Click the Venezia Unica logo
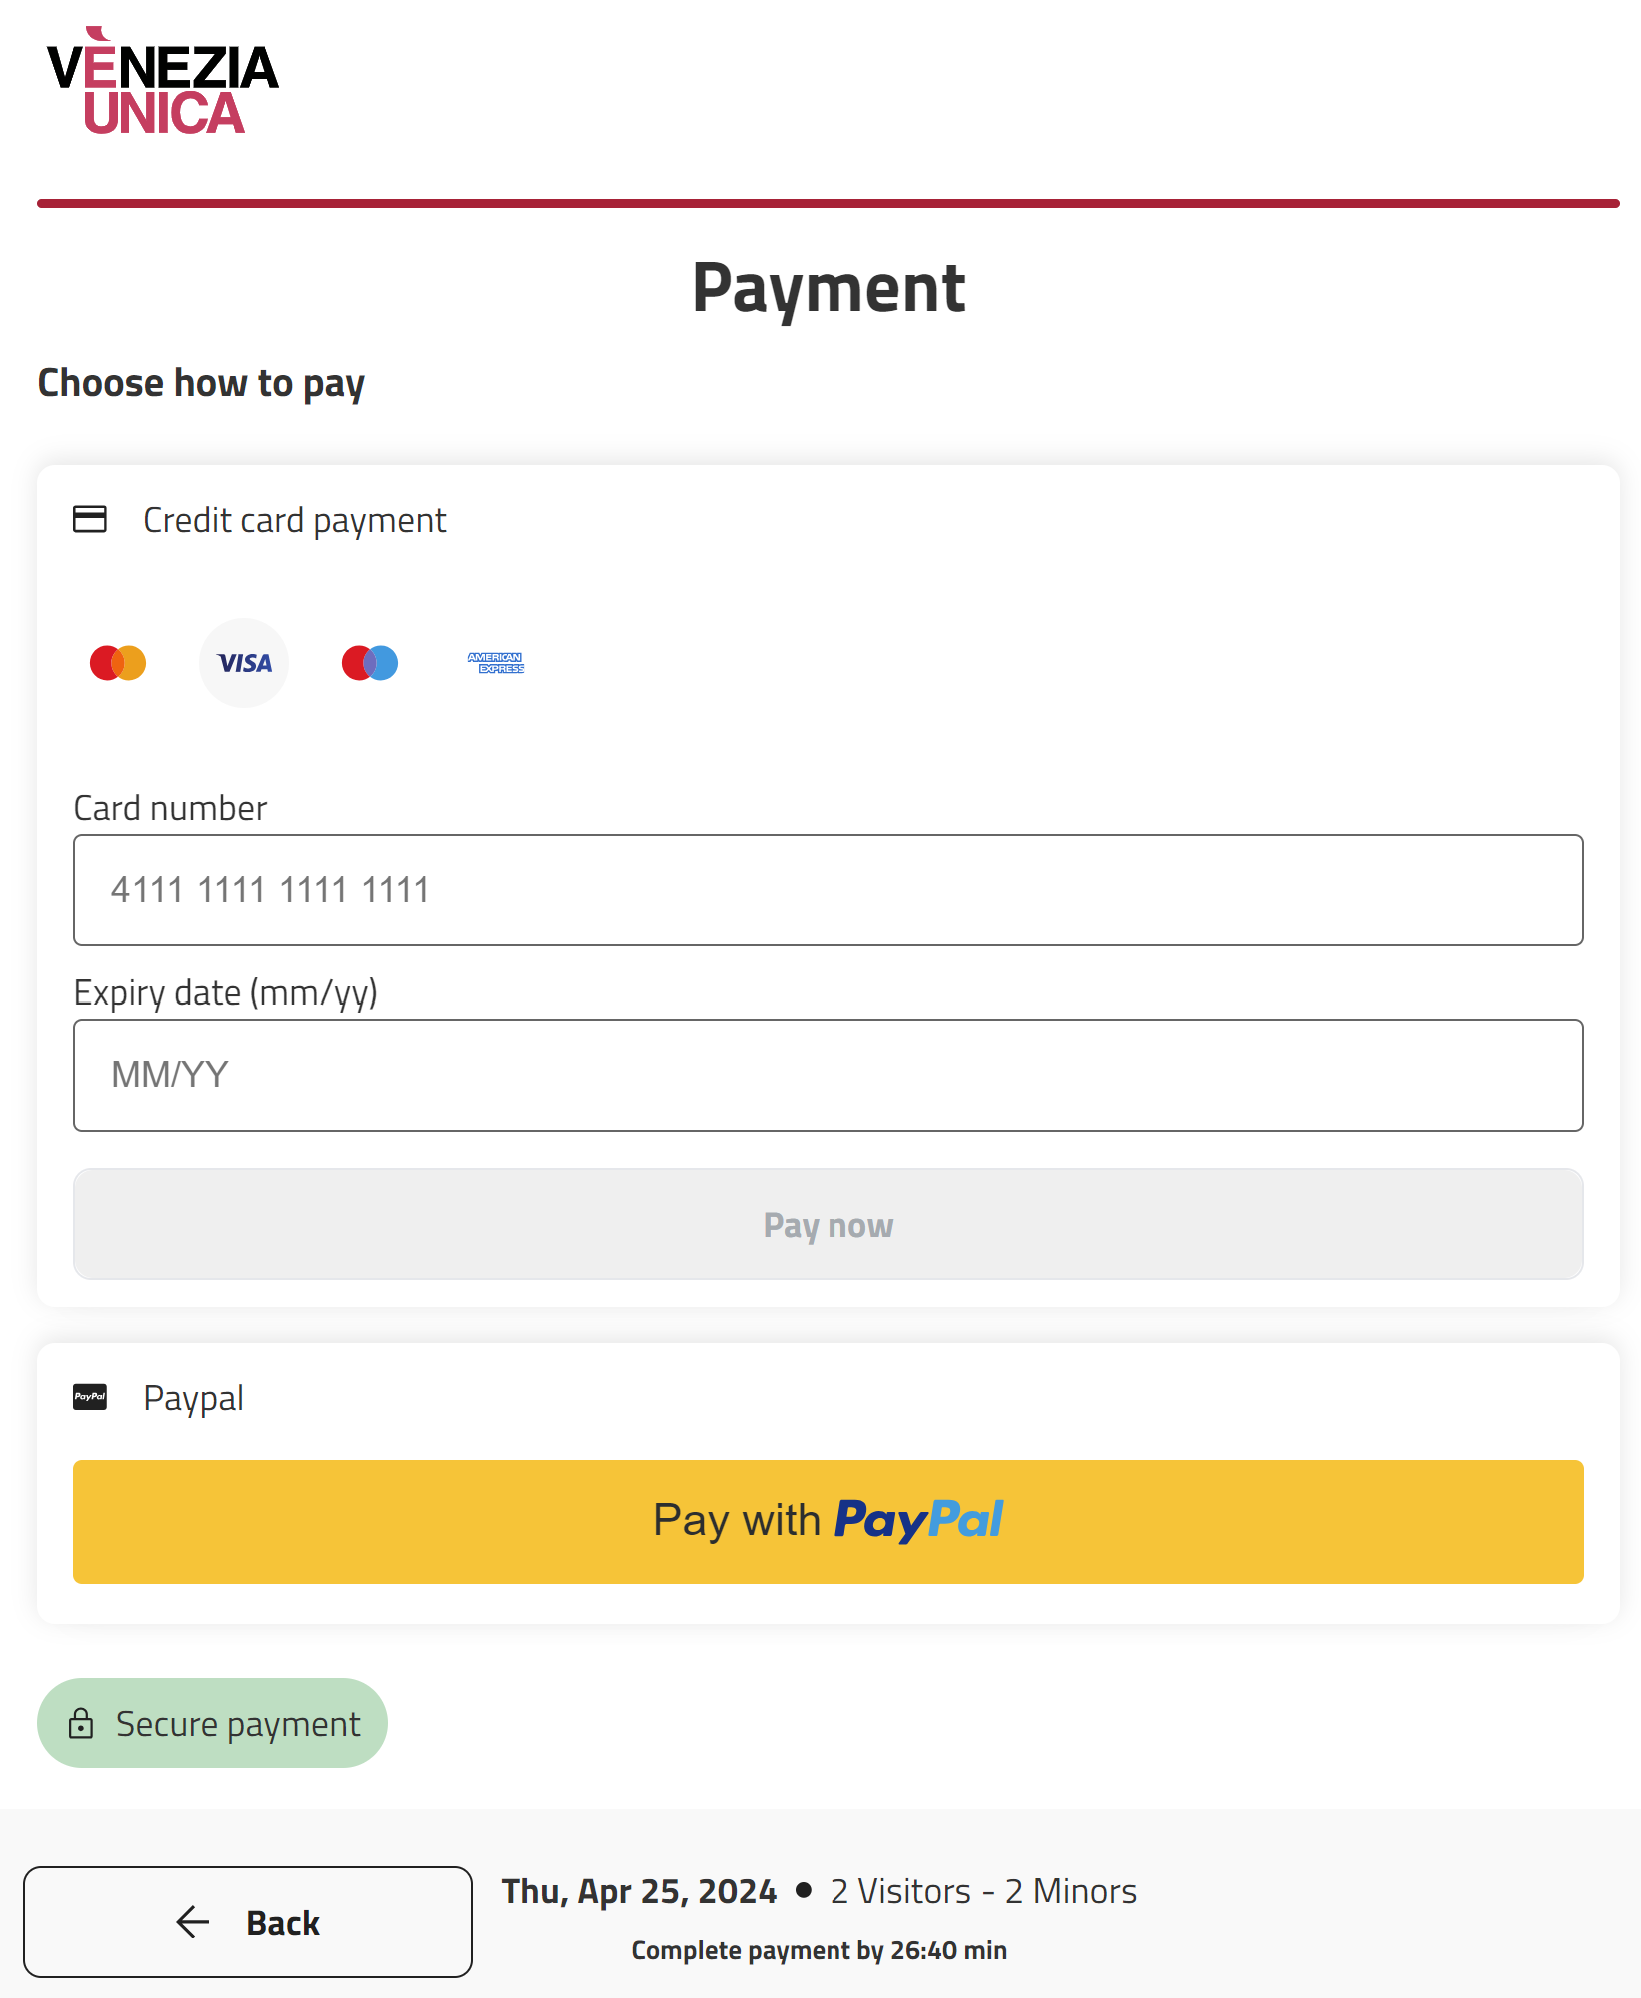The height and width of the screenshot is (1998, 1641). click(x=163, y=82)
